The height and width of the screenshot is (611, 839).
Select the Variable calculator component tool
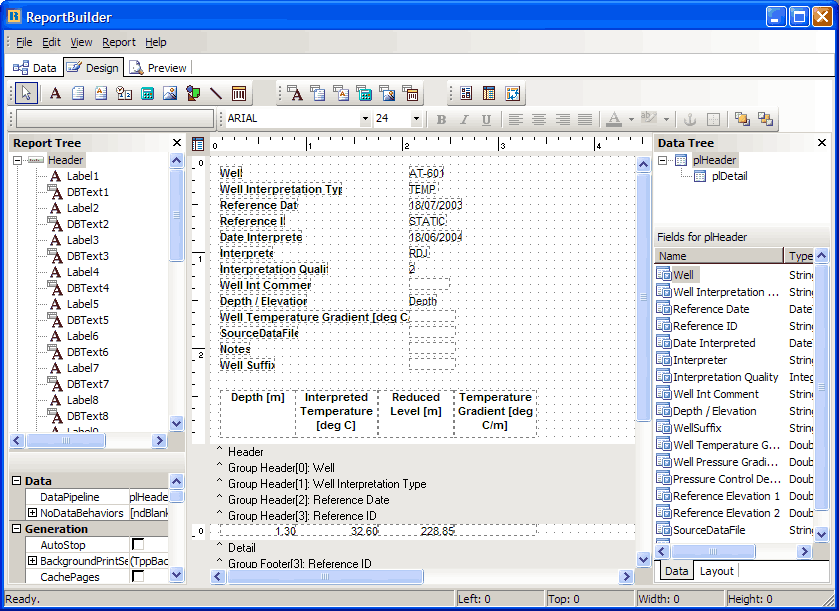[x=147, y=93]
